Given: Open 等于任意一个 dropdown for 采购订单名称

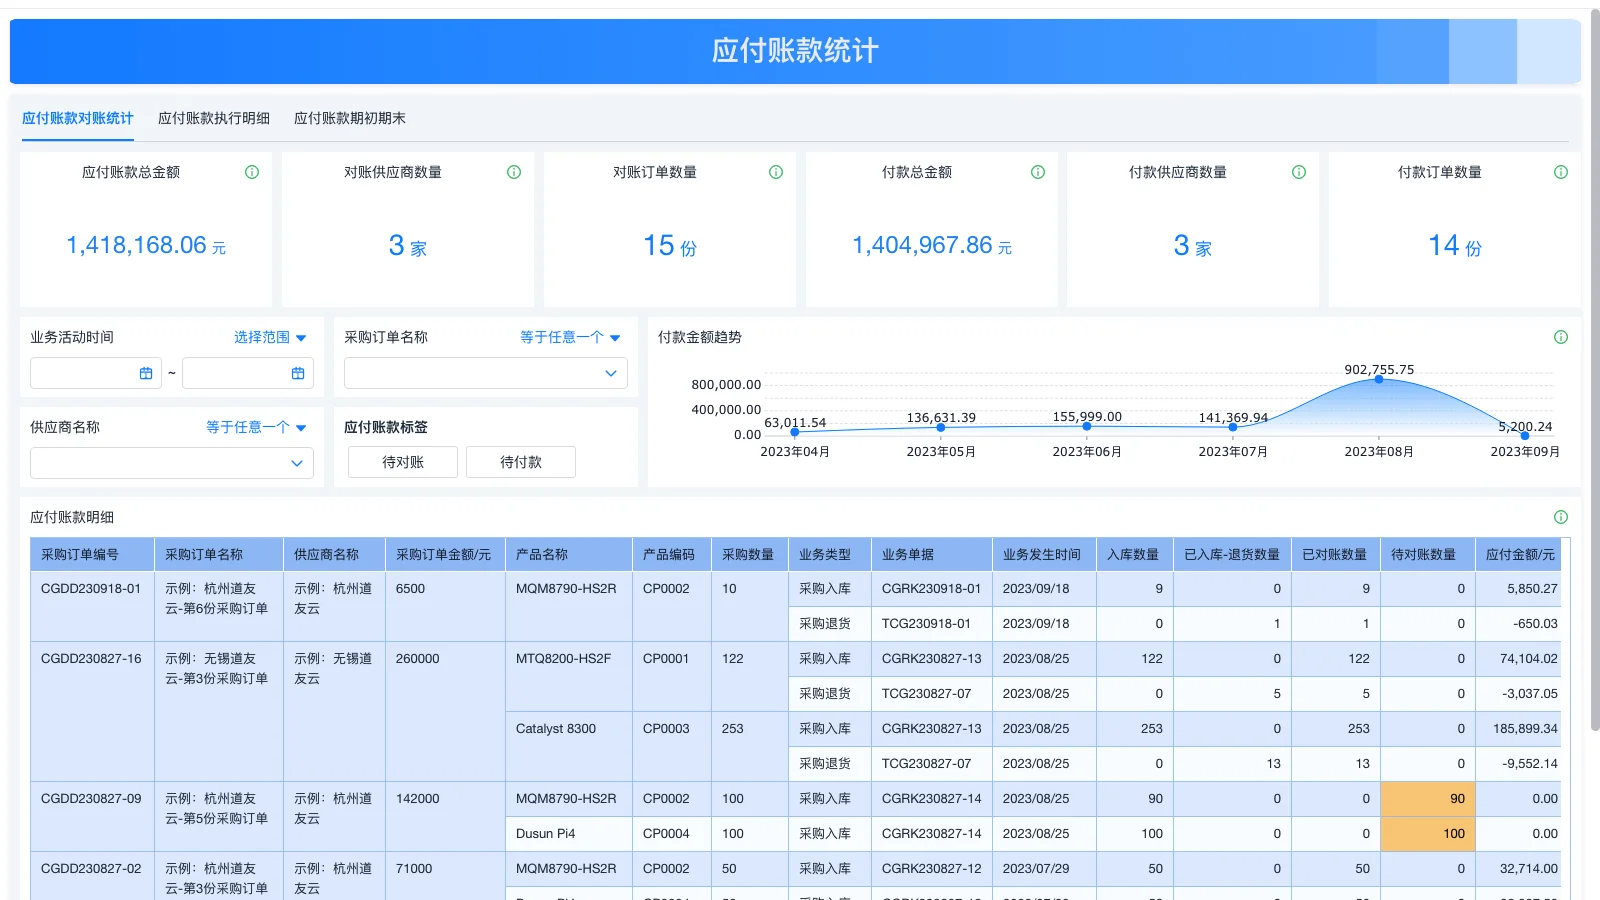Looking at the screenshot, I should click(570, 337).
